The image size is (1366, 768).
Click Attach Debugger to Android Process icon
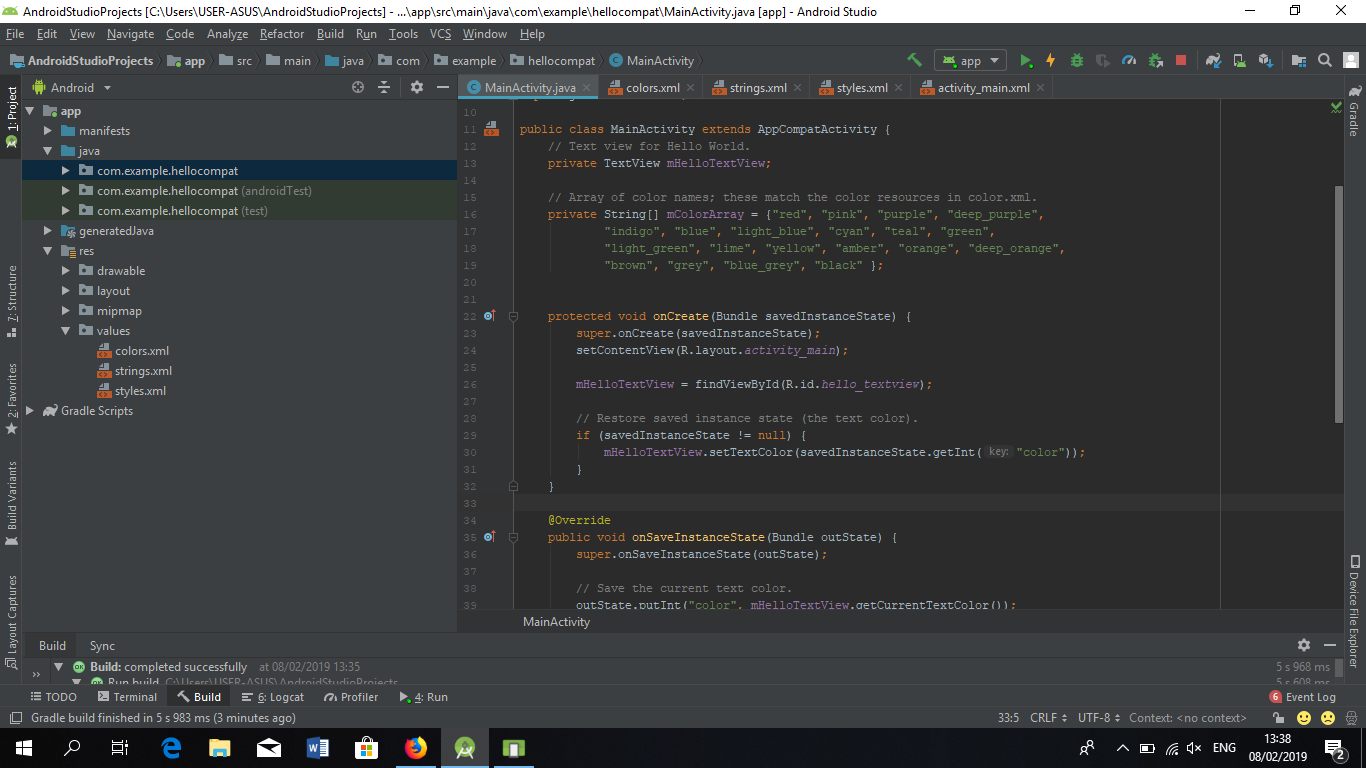click(1155, 60)
